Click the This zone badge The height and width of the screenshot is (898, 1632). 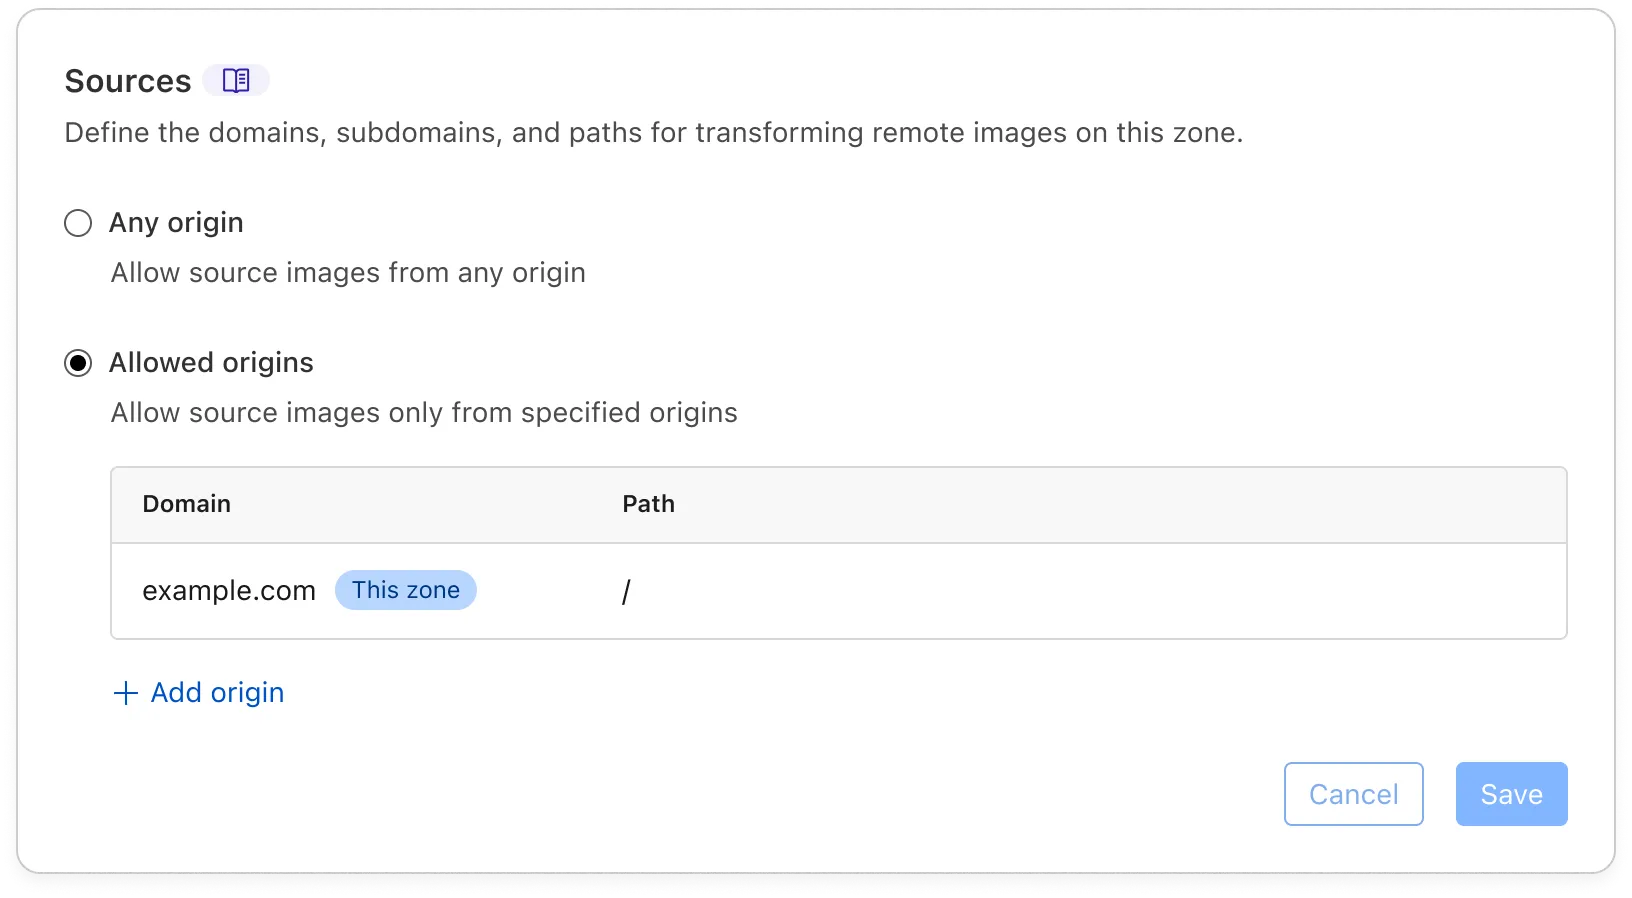(x=405, y=590)
